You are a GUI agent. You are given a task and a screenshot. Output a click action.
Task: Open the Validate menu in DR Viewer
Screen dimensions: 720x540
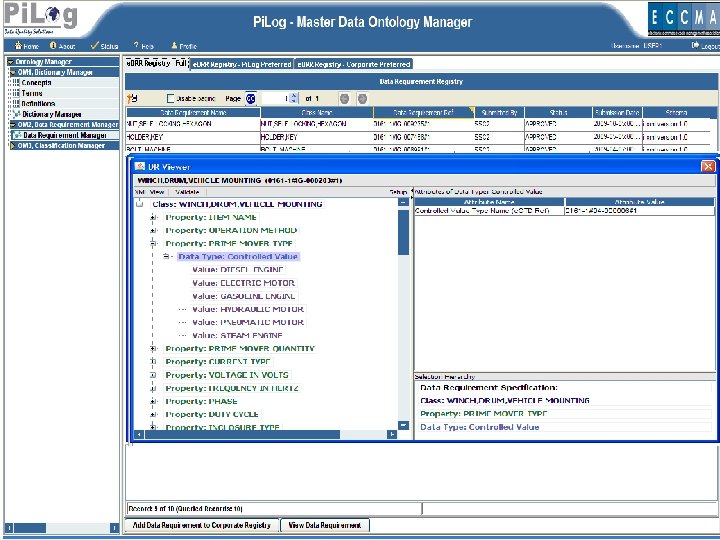187,192
